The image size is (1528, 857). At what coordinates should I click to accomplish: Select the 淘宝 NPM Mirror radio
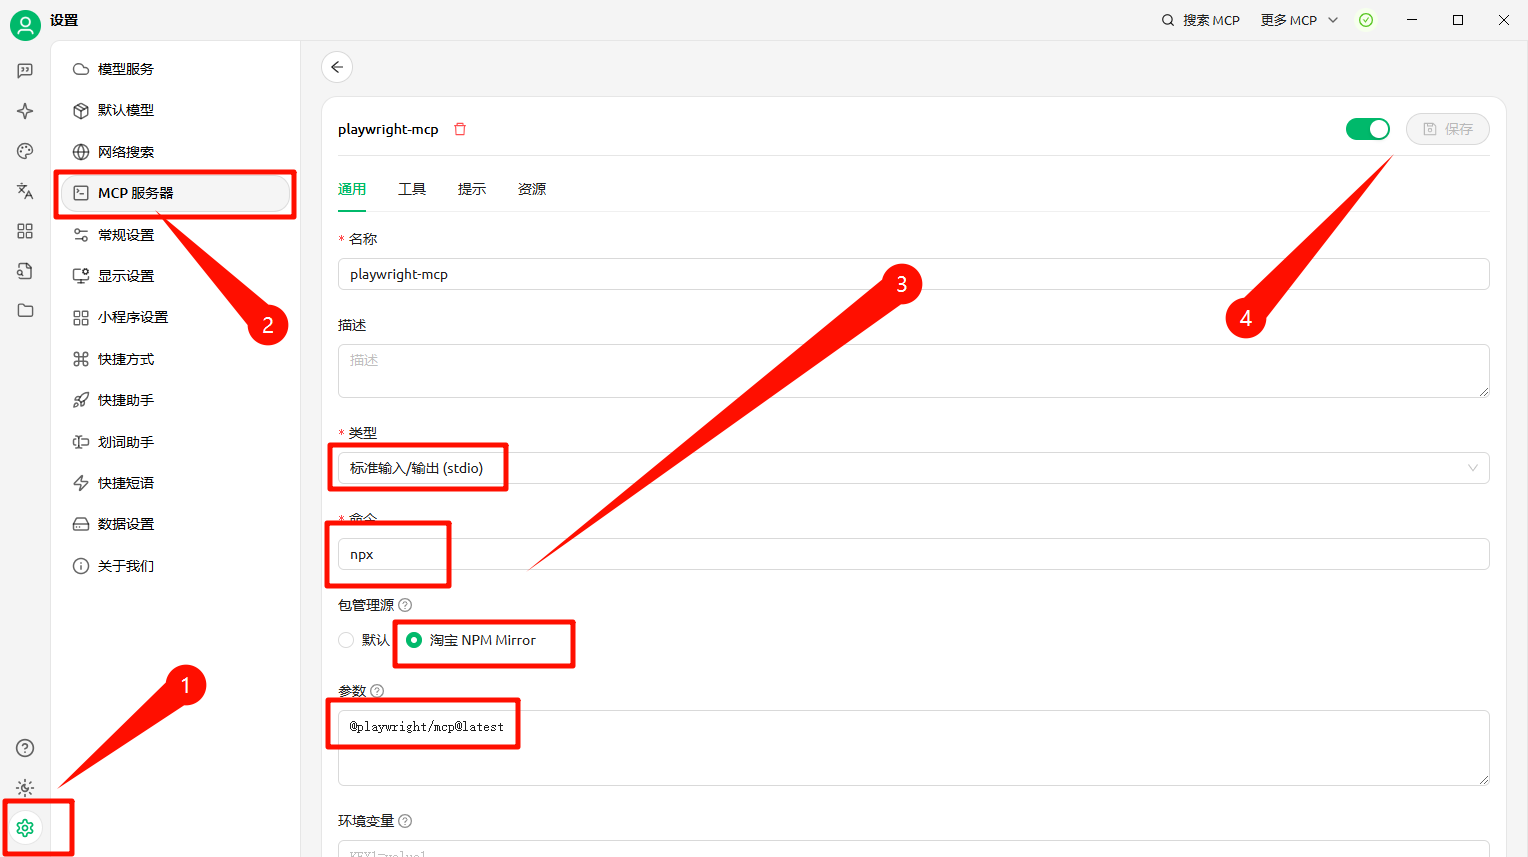(x=414, y=640)
